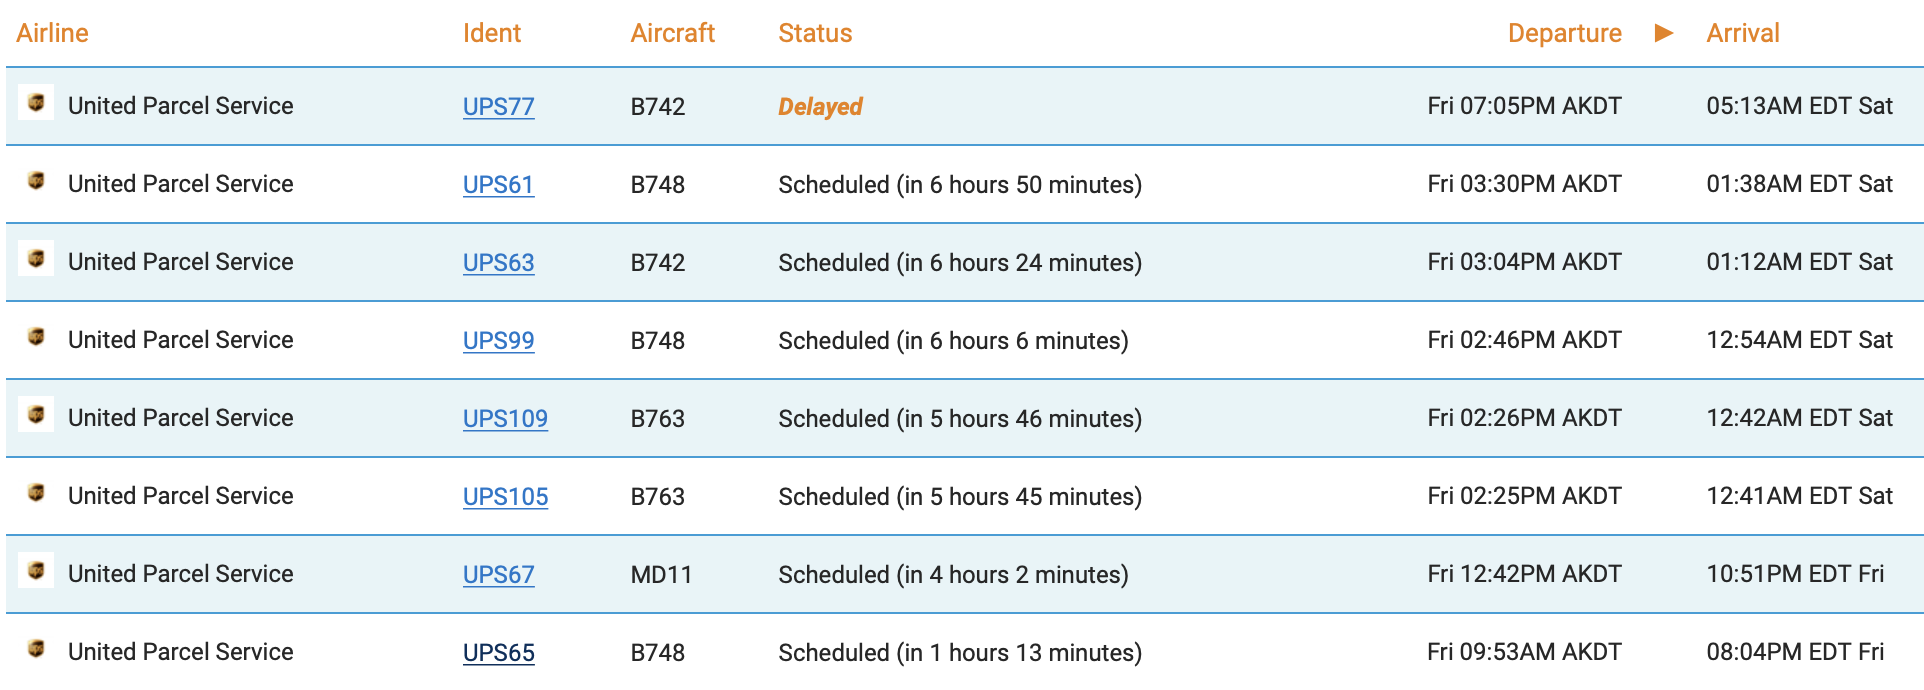1924x690 pixels.
Task: Click the UPS logo icon beside UPS63
Action: pos(36,259)
